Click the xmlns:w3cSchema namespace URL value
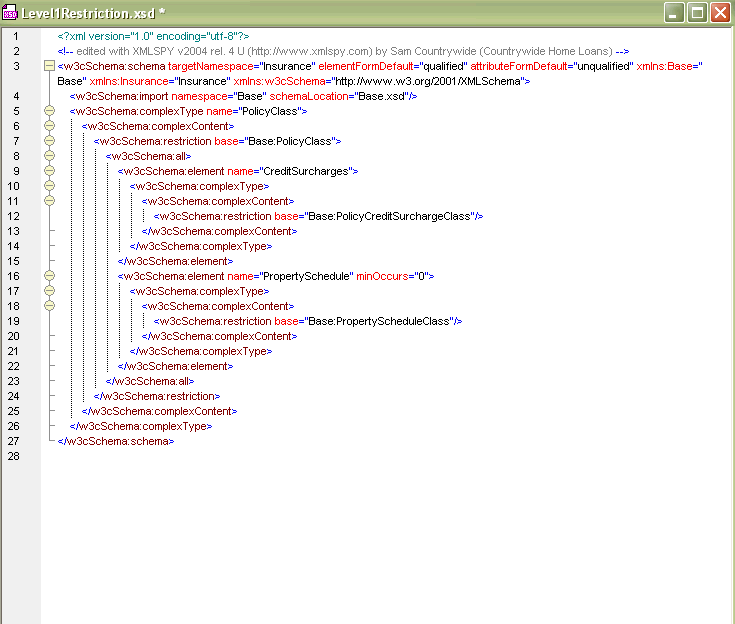 pos(431,81)
